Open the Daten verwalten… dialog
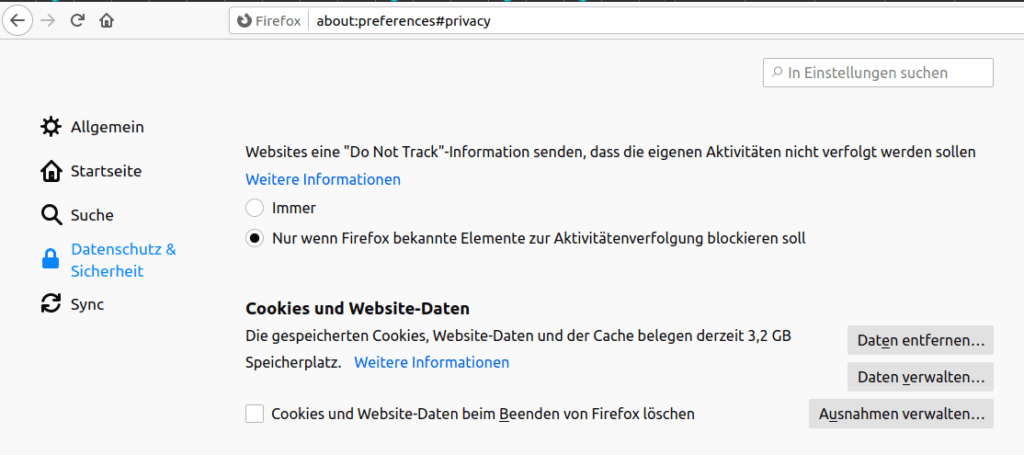This screenshot has width=1024, height=455. pyautogui.click(x=920, y=377)
